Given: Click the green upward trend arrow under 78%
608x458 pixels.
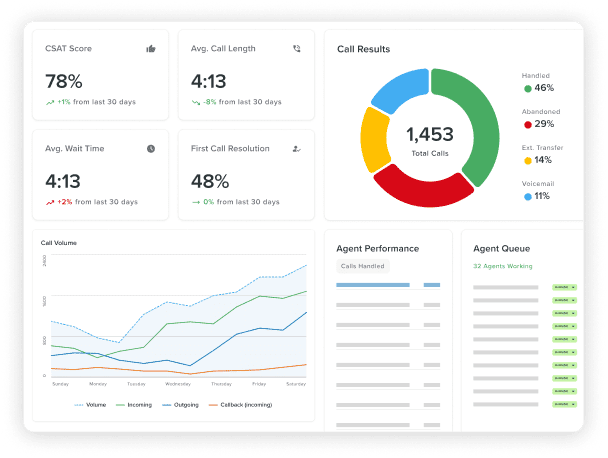Looking at the screenshot, I should click(50, 102).
